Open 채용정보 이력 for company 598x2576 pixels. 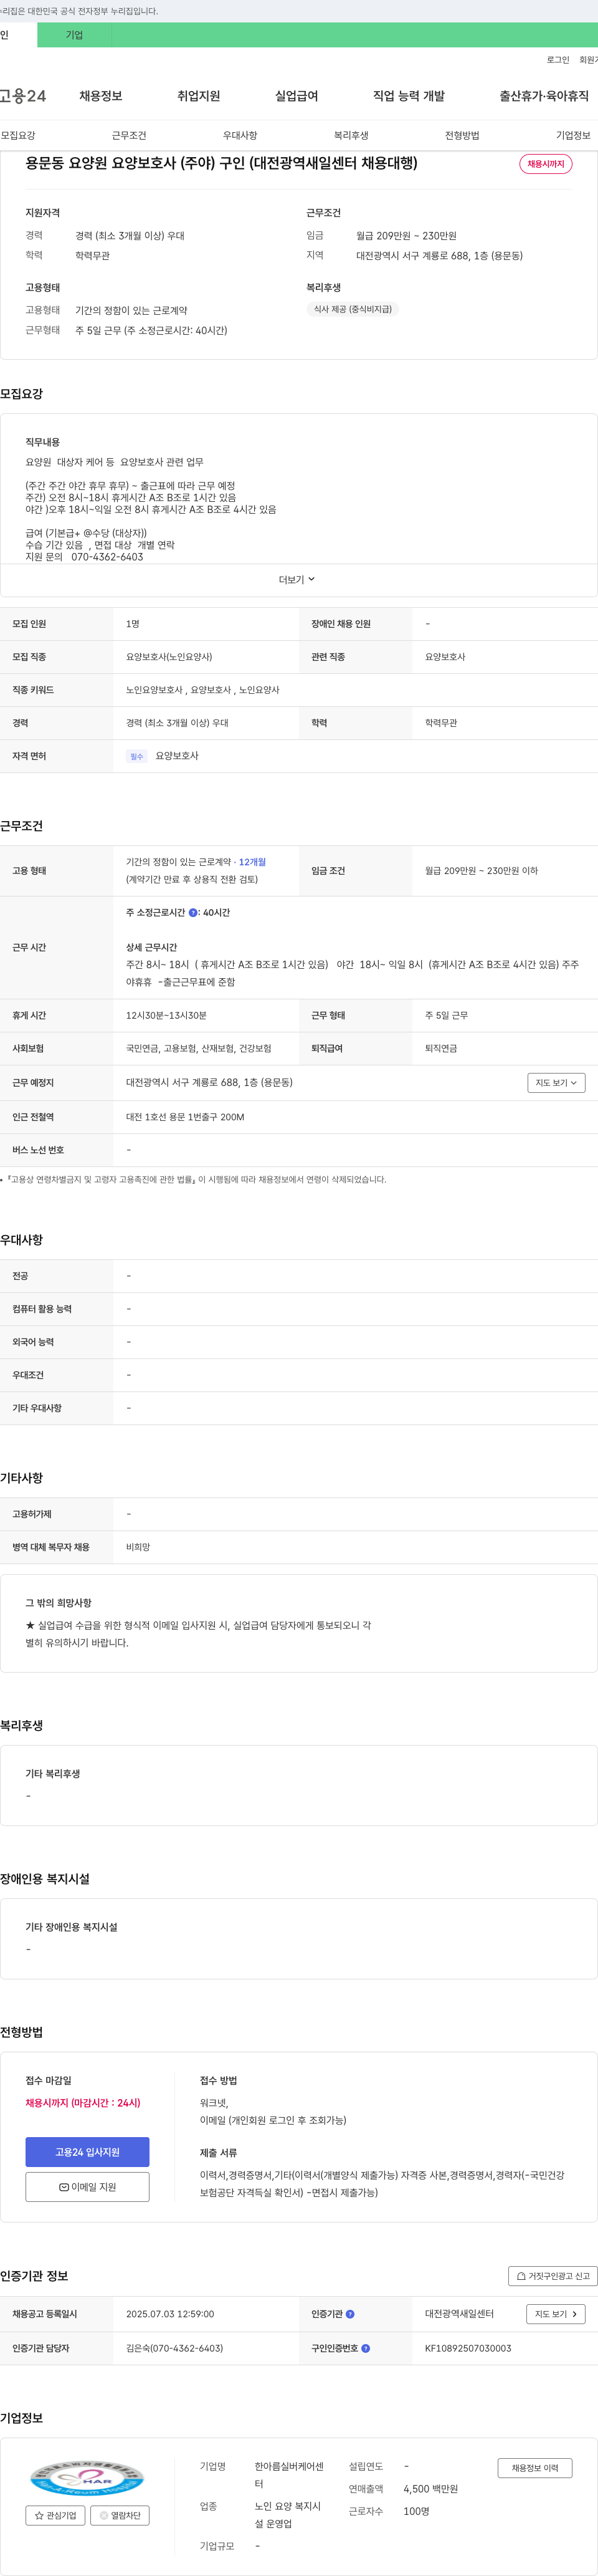[x=535, y=2468]
